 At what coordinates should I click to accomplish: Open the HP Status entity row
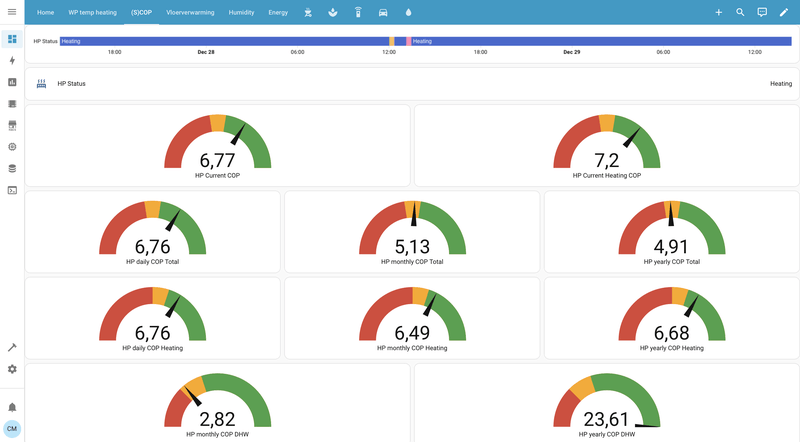(x=413, y=84)
